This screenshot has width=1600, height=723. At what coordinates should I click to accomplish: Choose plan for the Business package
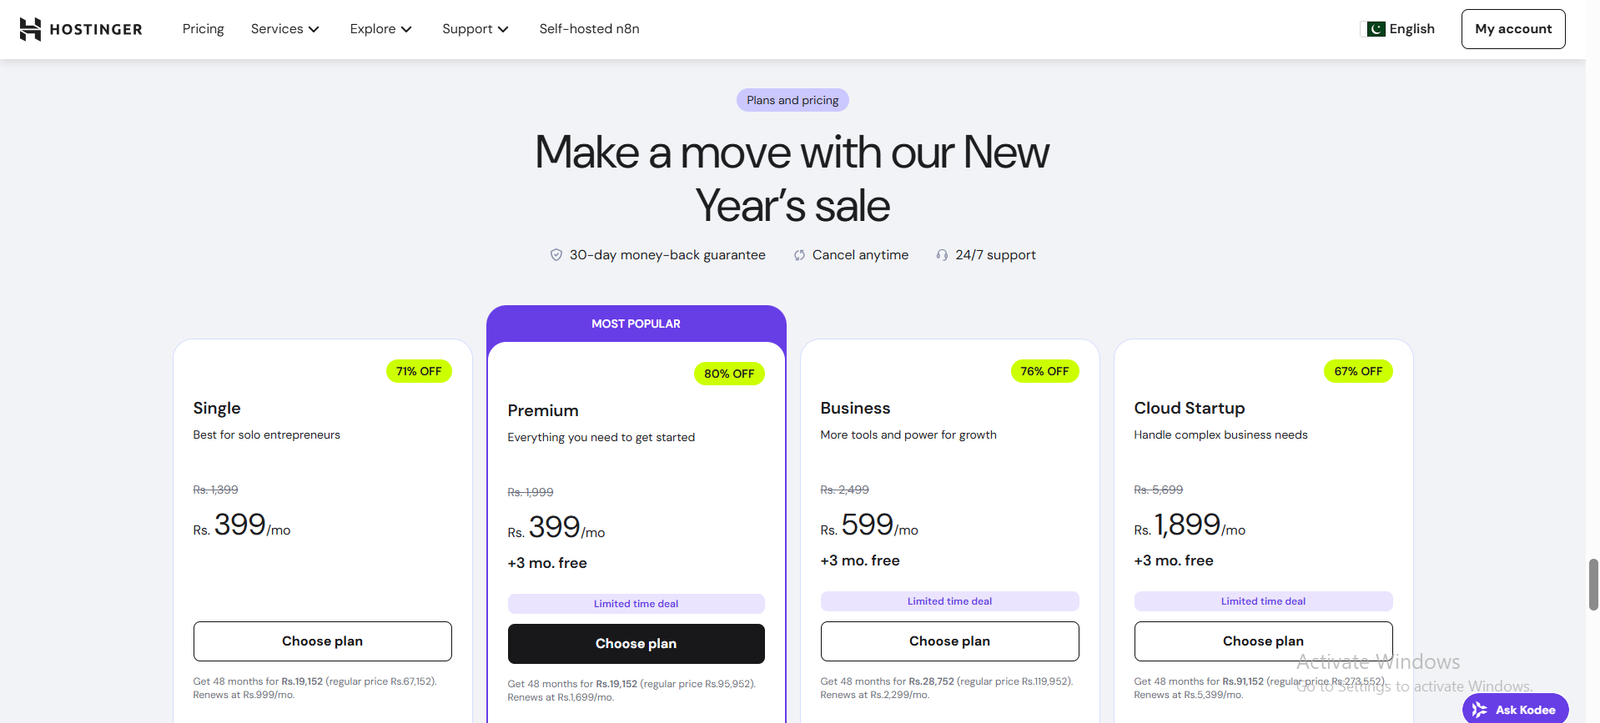tap(949, 641)
